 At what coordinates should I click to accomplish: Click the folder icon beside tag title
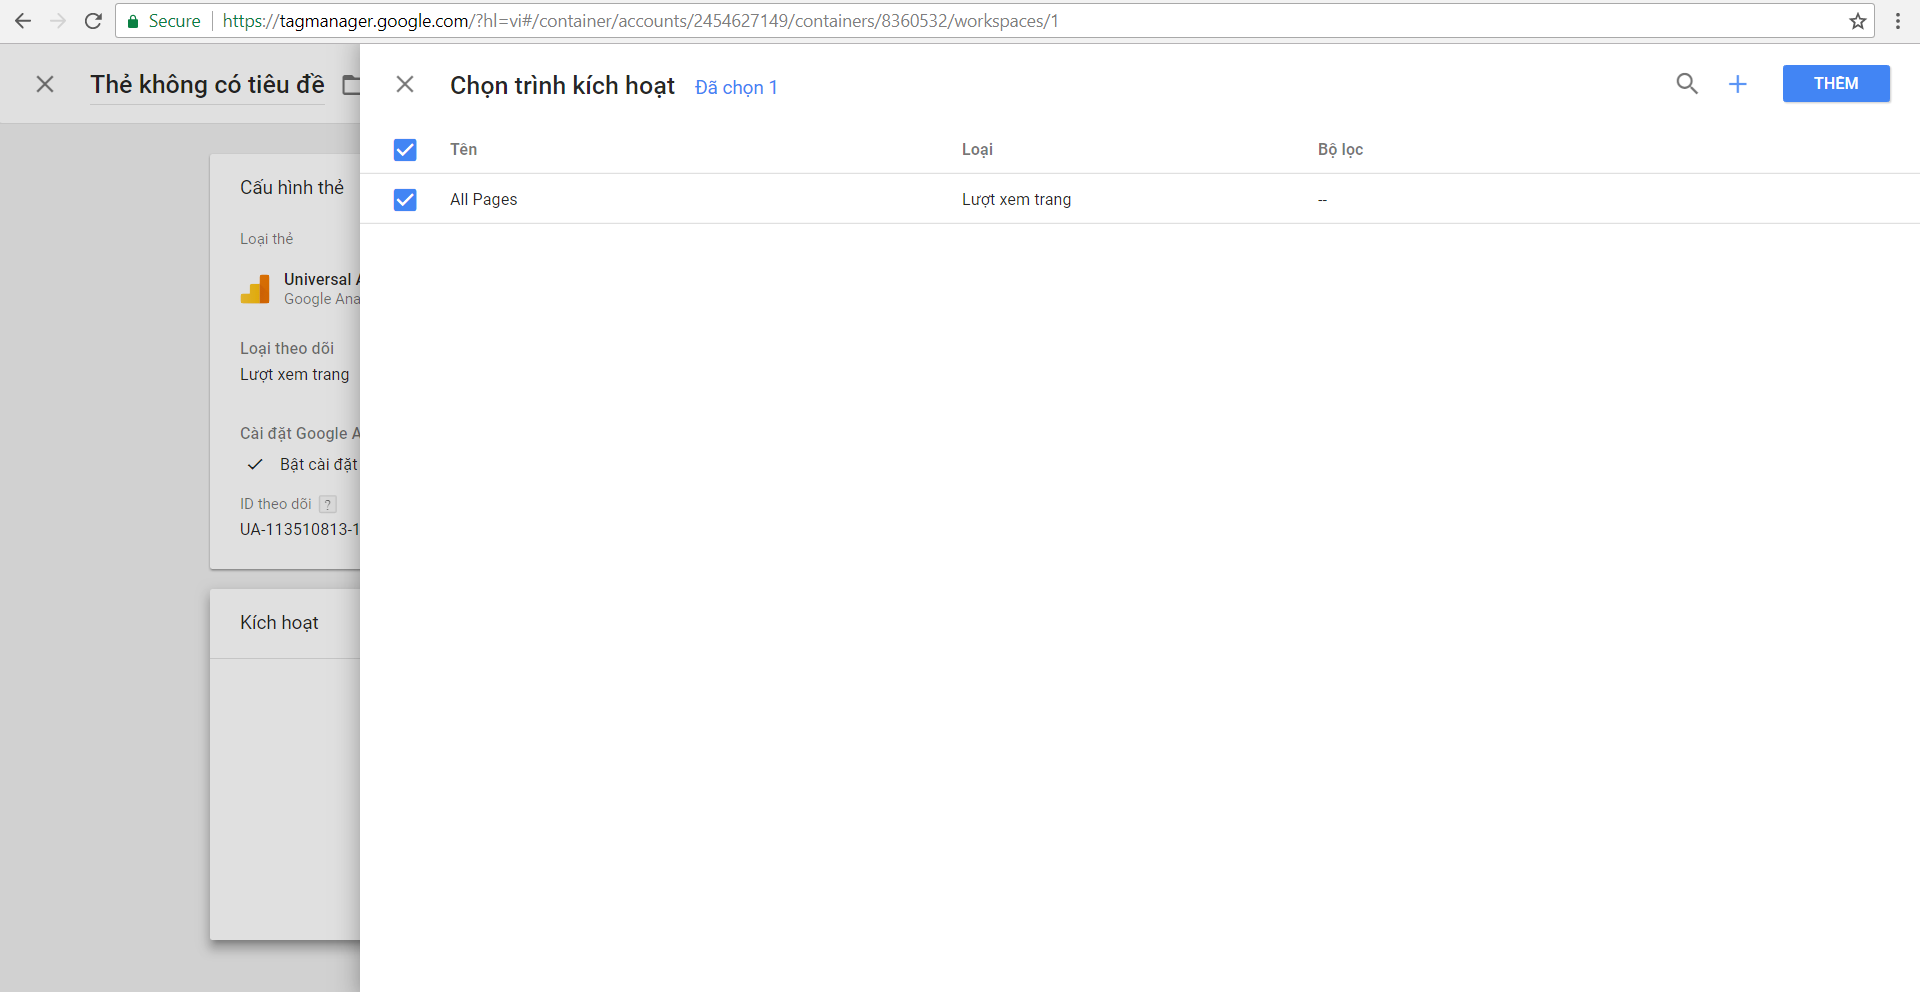click(x=351, y=85)
